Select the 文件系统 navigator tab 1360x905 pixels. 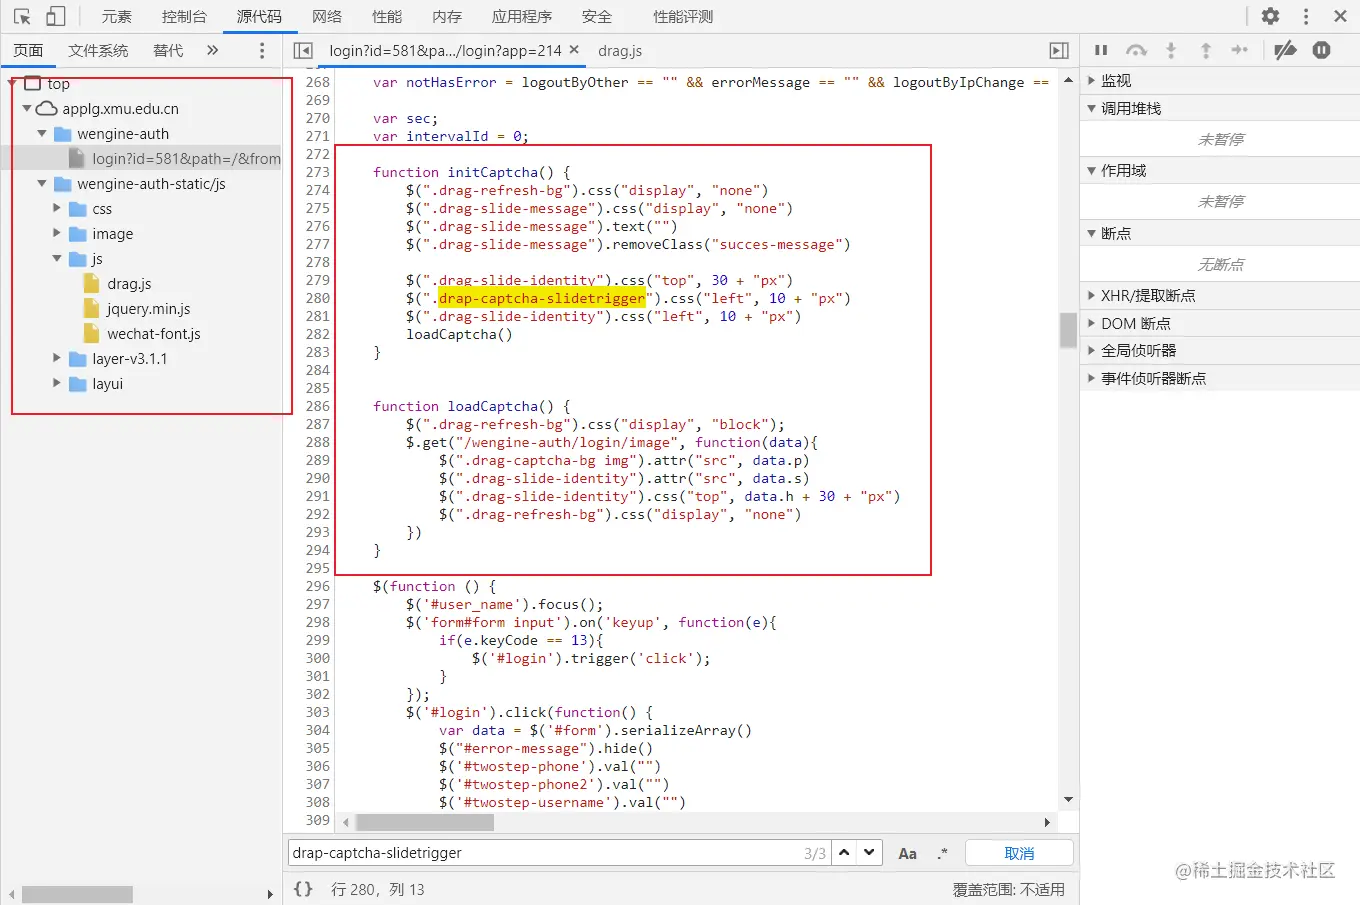(98, 50)
